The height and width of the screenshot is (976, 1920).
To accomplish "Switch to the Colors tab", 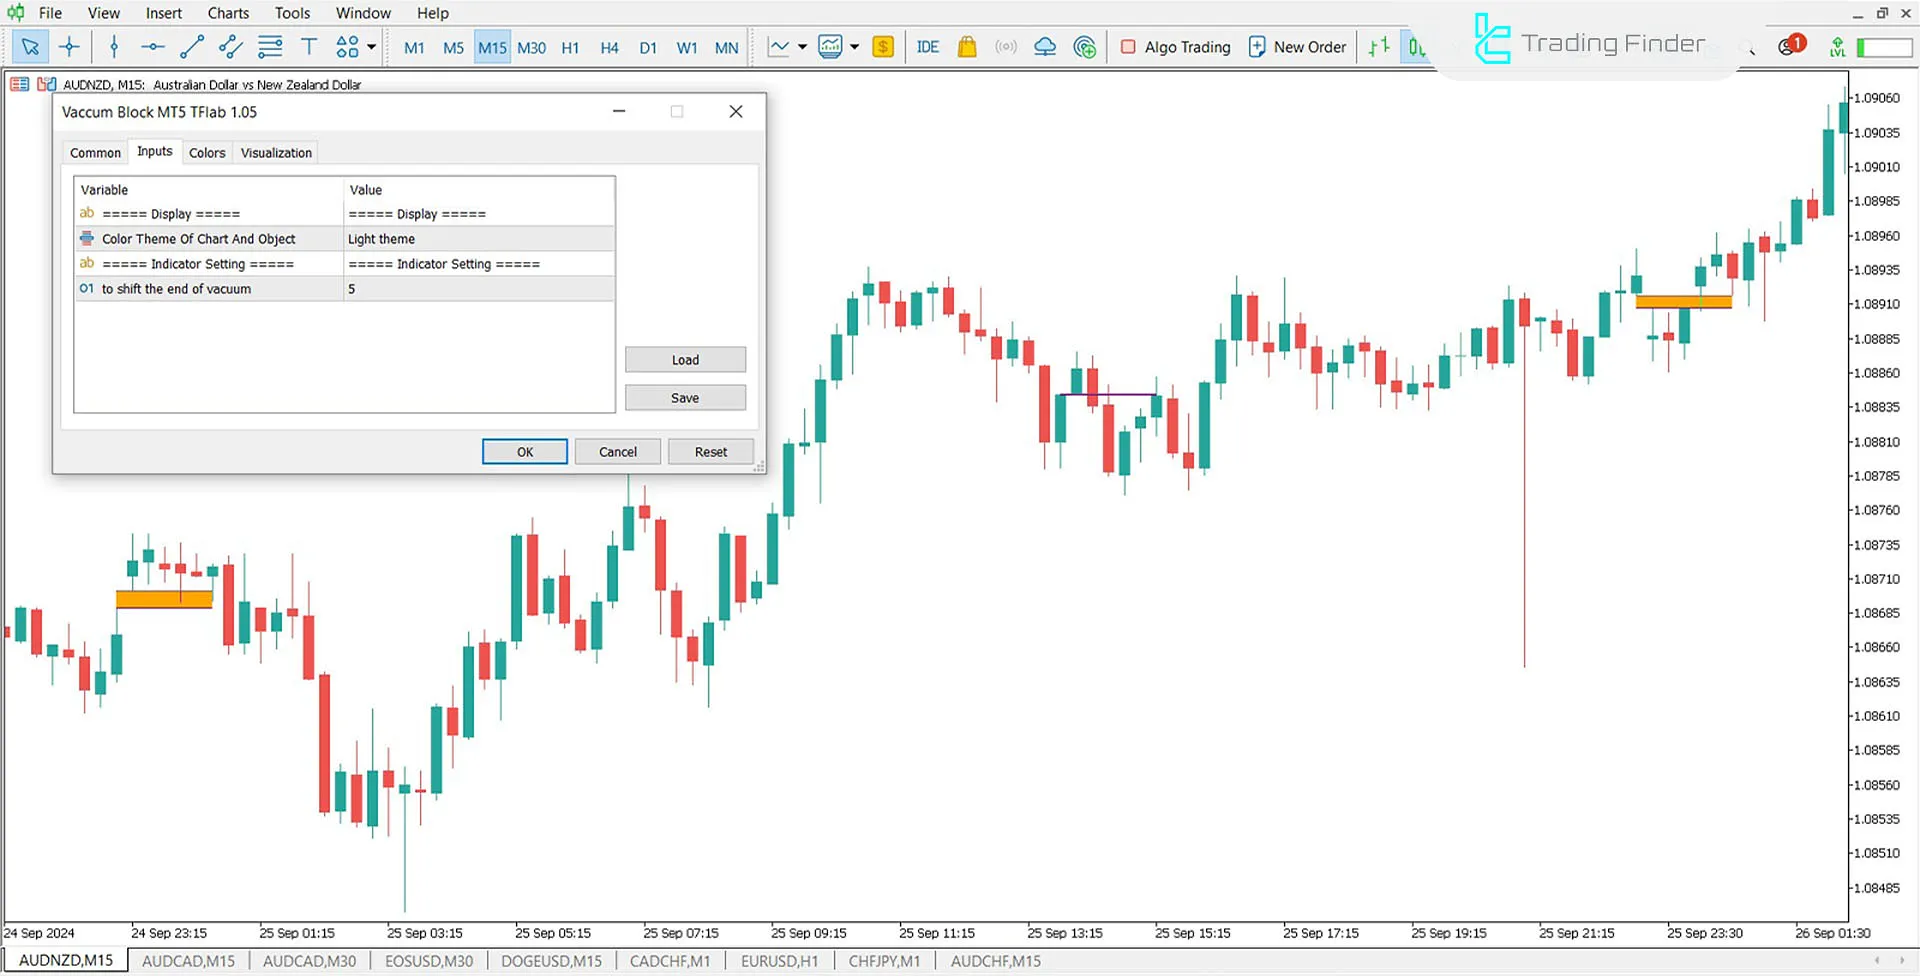I will [x=207, y=153].
